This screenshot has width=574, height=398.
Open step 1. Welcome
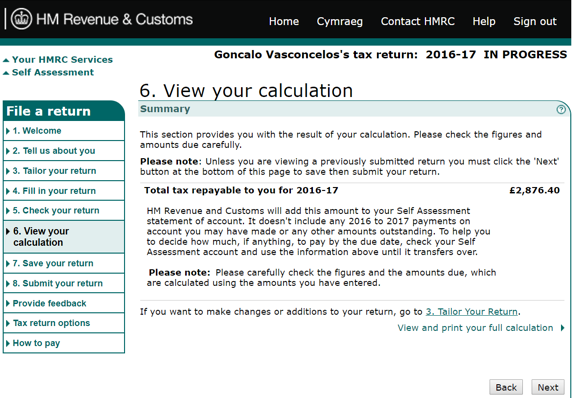click(x=64, y=131)
